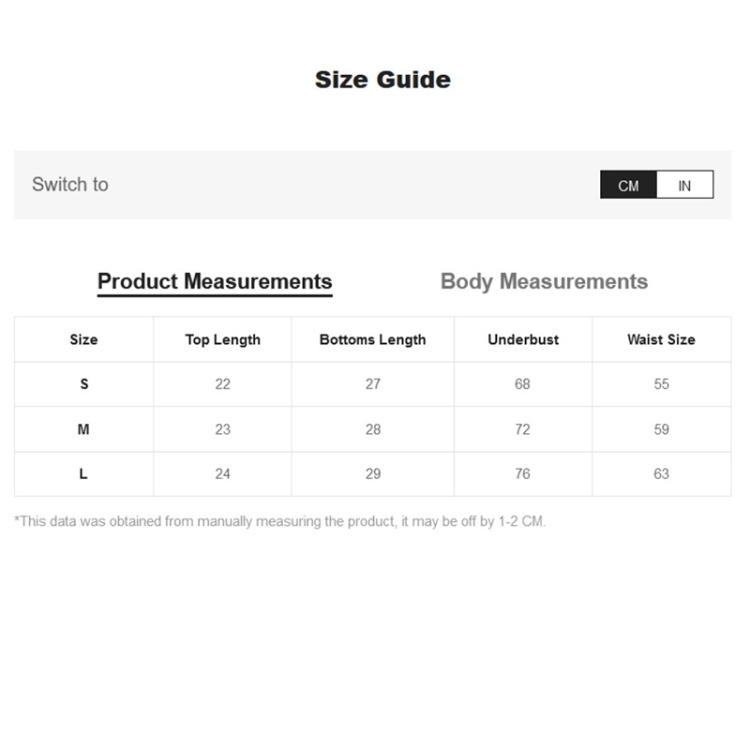Click the manual measurement disclaimer note
The image size is (750, 750).
pyautogui.click(x=280, y=521)
